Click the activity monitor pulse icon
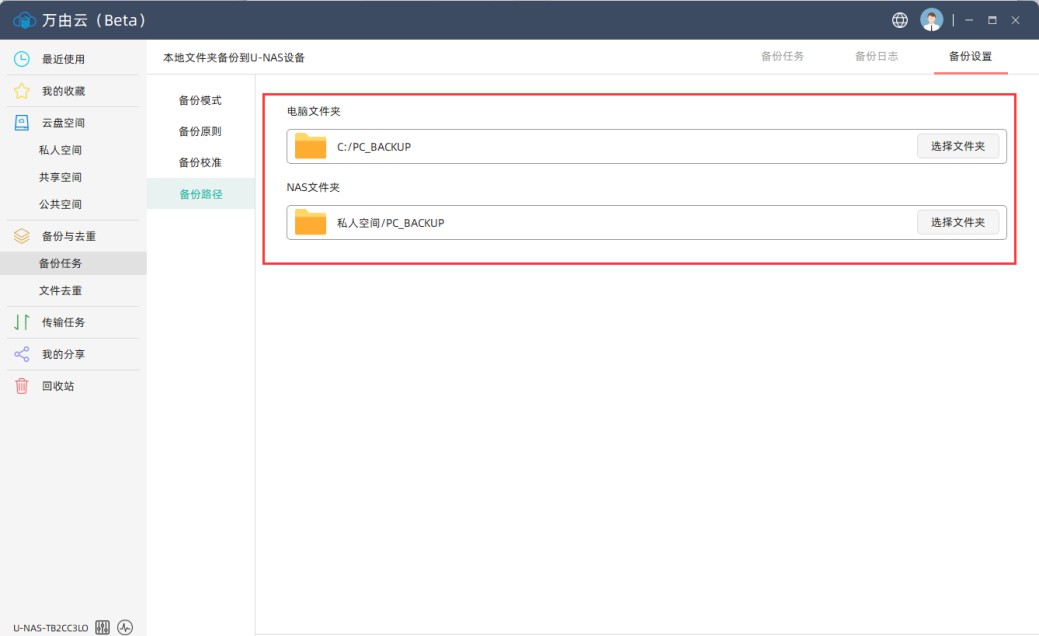1039x636 pixels. pyautogui.click(x=124, y=627)
